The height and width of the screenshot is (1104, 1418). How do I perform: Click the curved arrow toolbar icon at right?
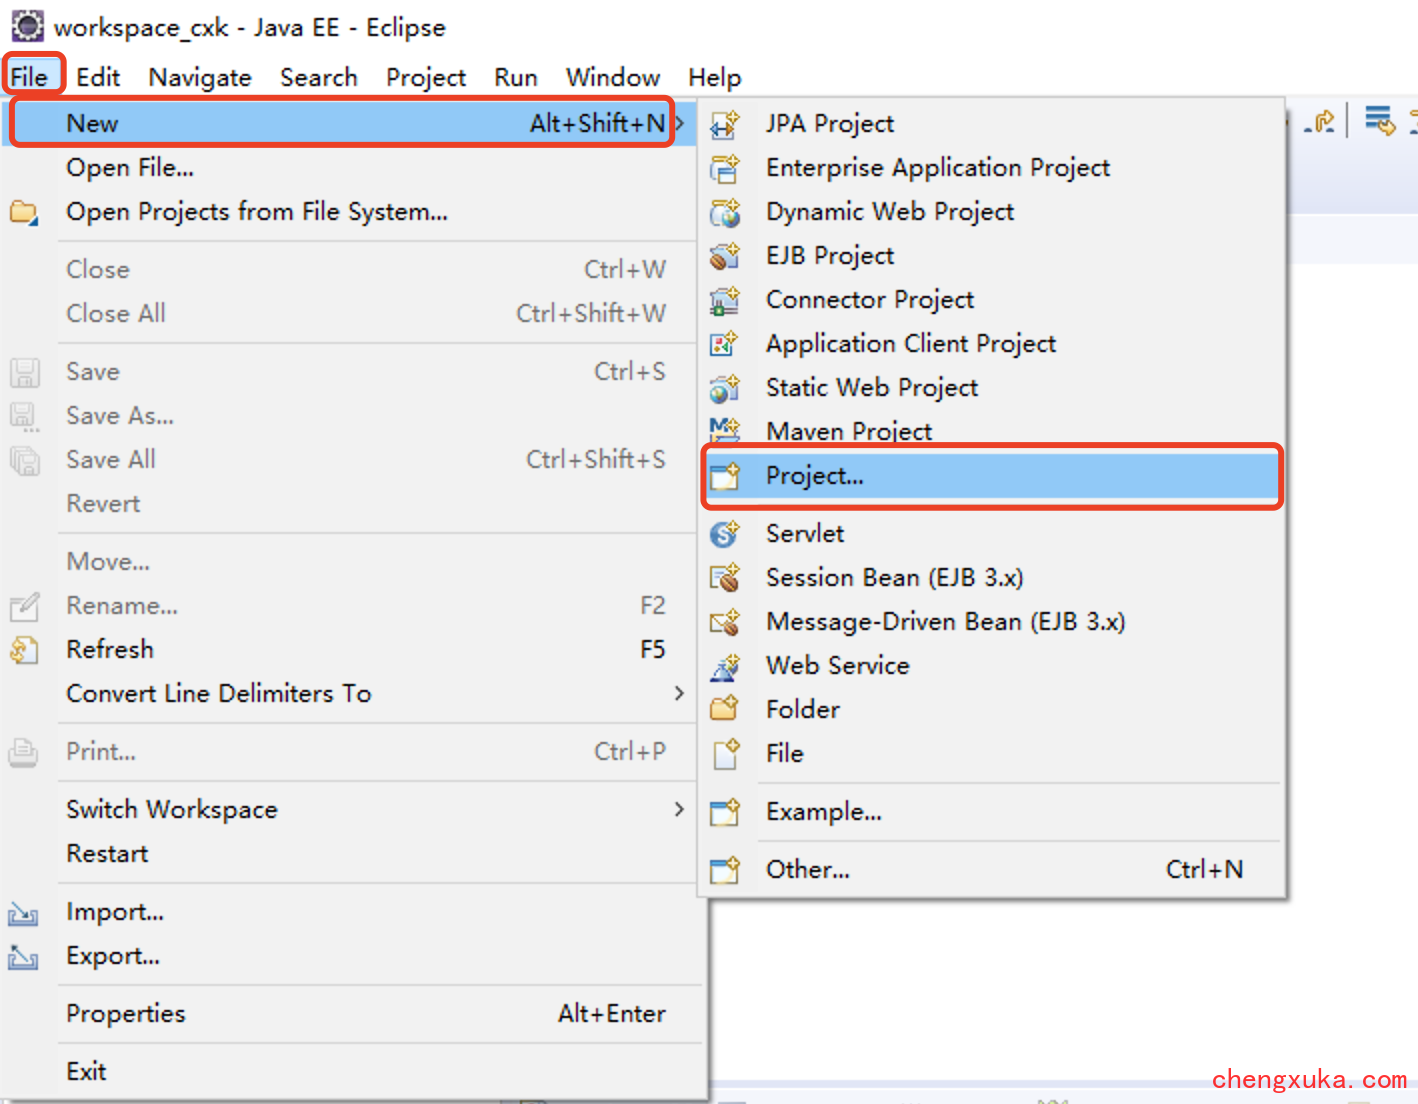point(1322,122)
